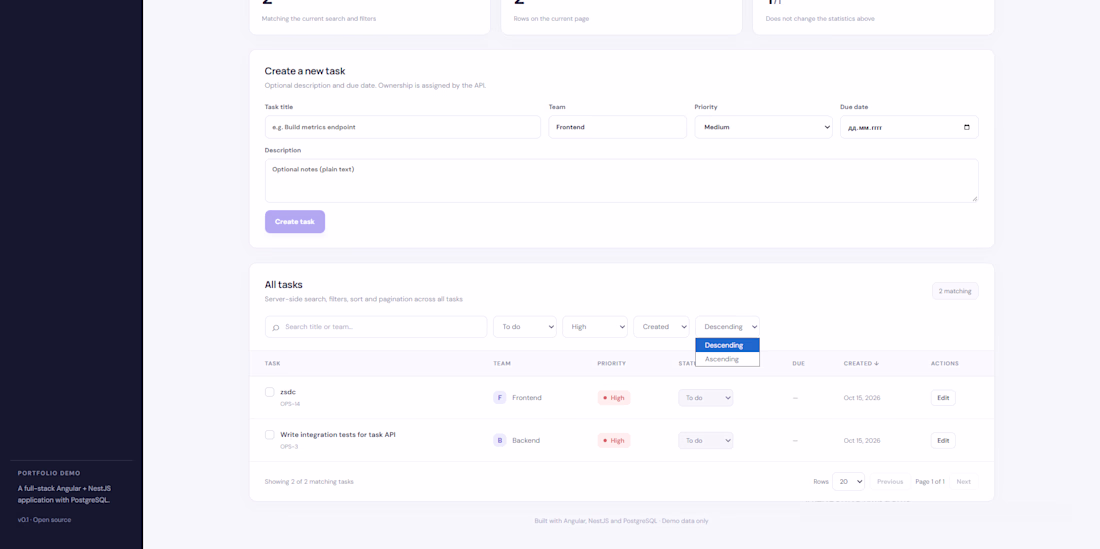The height and width of the screenshot is (549, 1100).
Task: Click the Frontend team avatar letter F
Action: [499, 398]
